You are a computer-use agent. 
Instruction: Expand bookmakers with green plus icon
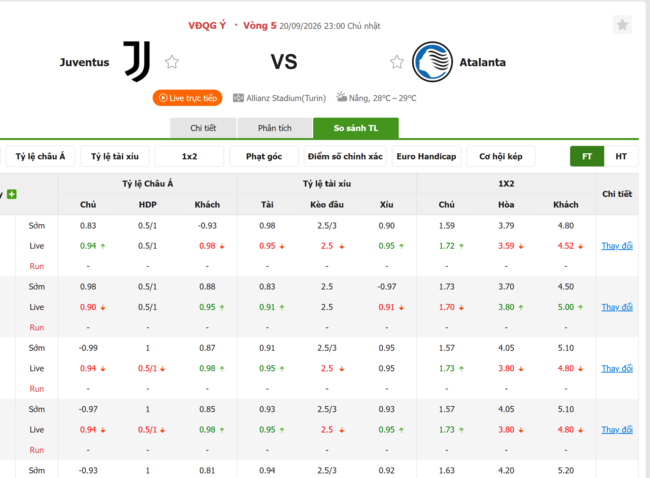pos(12,194)
